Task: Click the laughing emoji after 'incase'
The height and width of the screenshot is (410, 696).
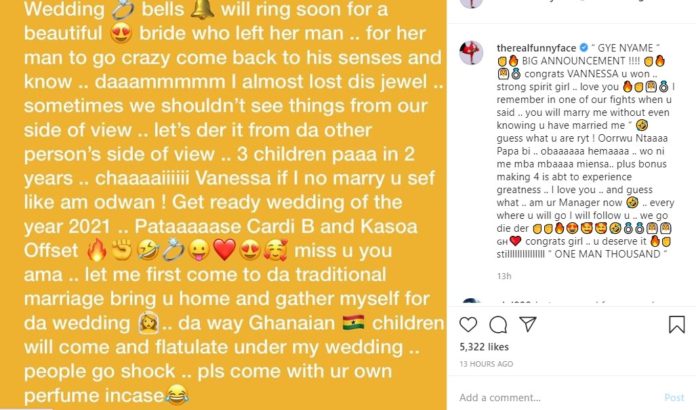Action: click(x=178, y=394)
